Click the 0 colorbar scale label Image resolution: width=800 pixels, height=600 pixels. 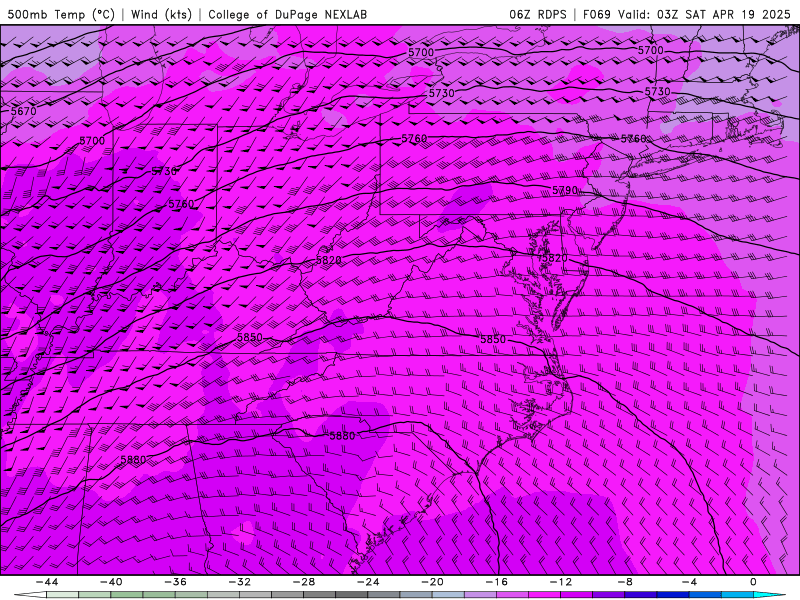click(754, 582)
